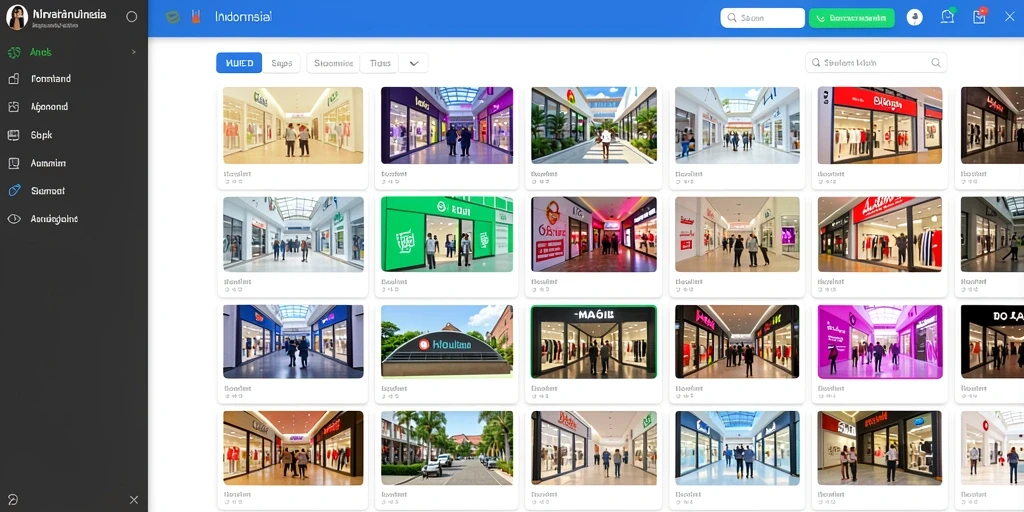Select the blue active filter tab
The image size is (1024, 512).
coord(239,63)
